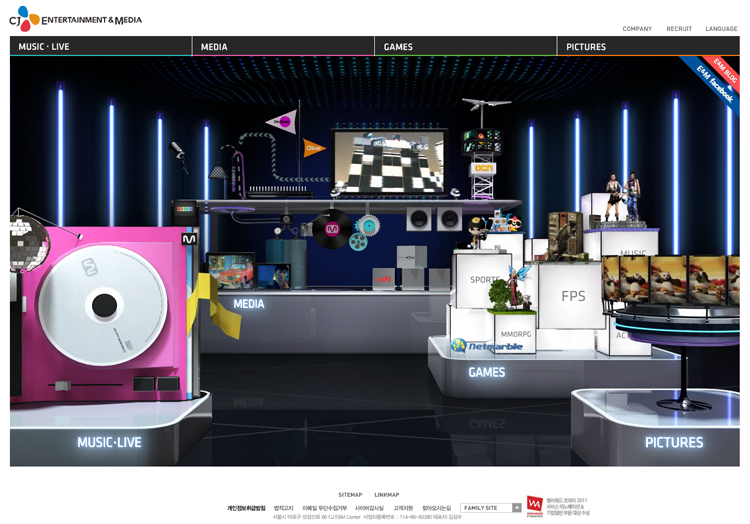
Task: Click the vintage car screen thumbnail
Action: pyautogui.click(x=231, y=271)
